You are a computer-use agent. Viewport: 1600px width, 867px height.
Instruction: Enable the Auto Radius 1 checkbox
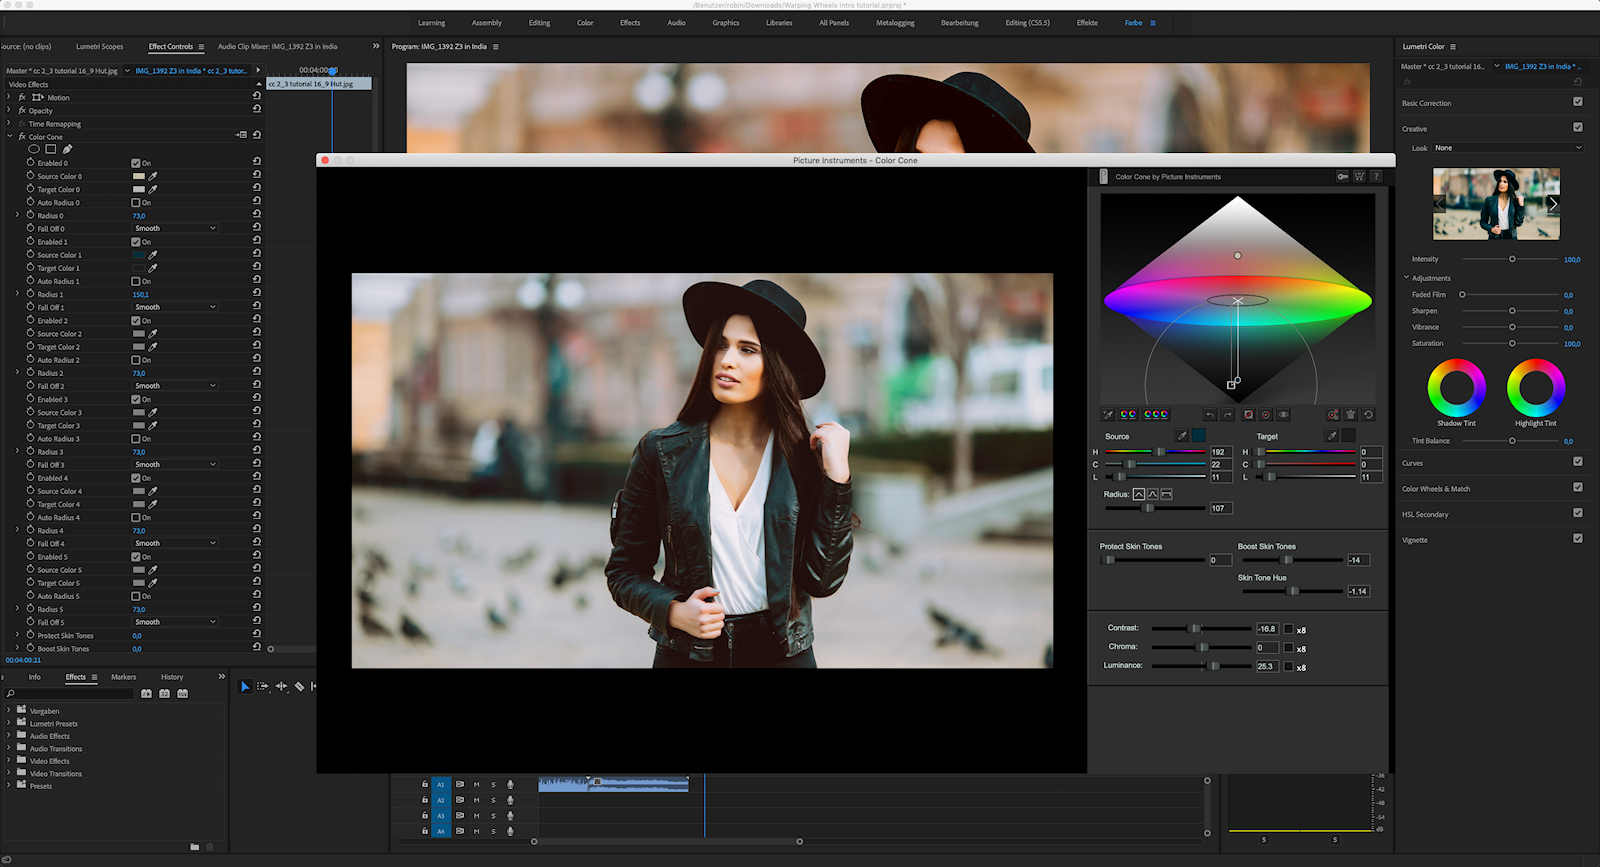coord(136,281)
